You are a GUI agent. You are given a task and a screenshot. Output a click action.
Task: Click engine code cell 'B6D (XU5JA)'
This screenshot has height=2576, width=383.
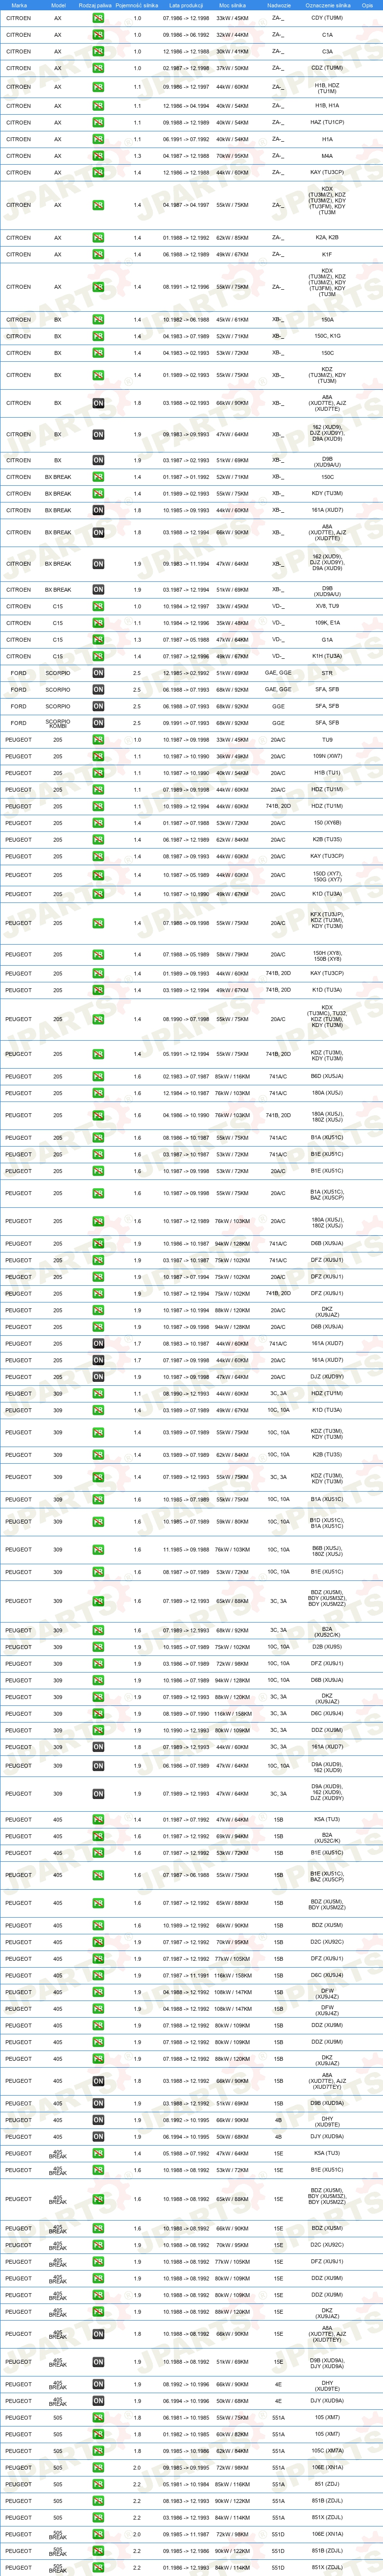point(327,1077)
